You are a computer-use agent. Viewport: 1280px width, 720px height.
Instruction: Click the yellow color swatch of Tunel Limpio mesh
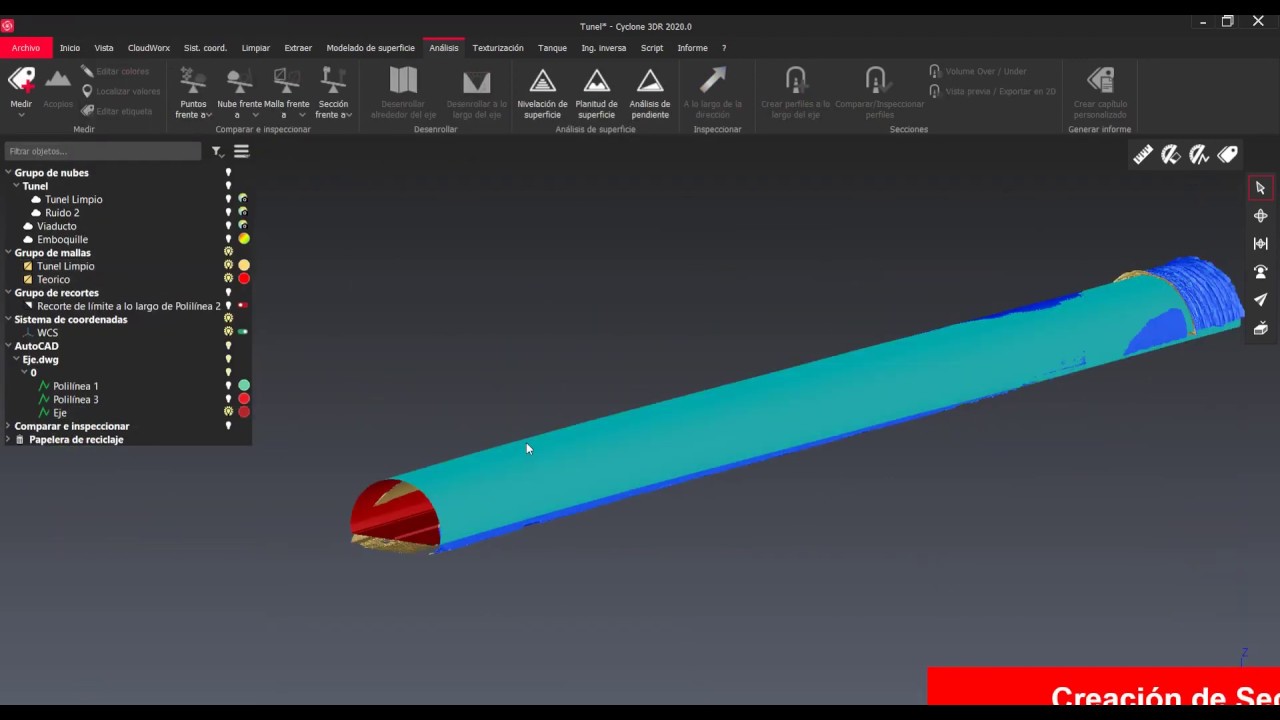click(x=244, y=266)
